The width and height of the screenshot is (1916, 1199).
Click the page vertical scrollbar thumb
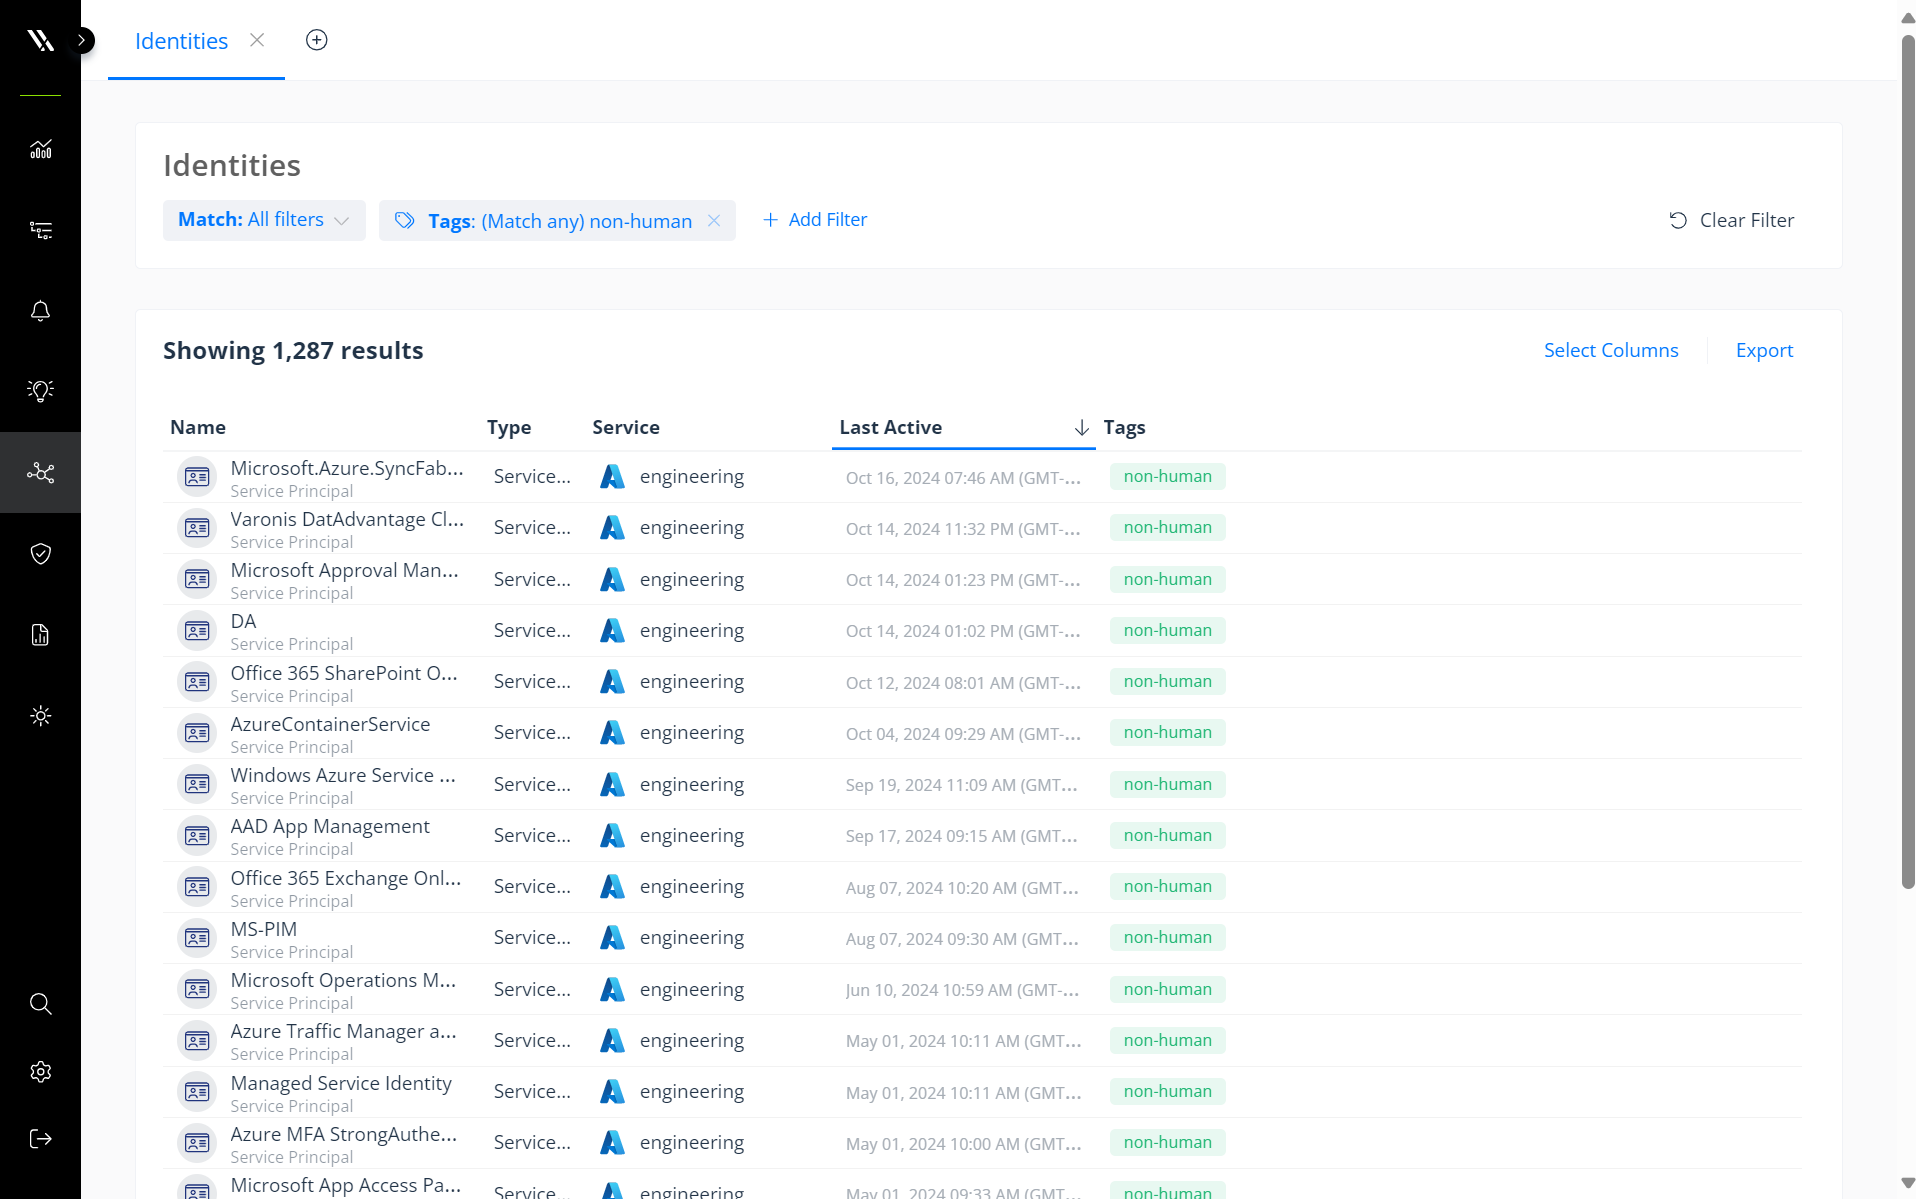(1907, 462)
